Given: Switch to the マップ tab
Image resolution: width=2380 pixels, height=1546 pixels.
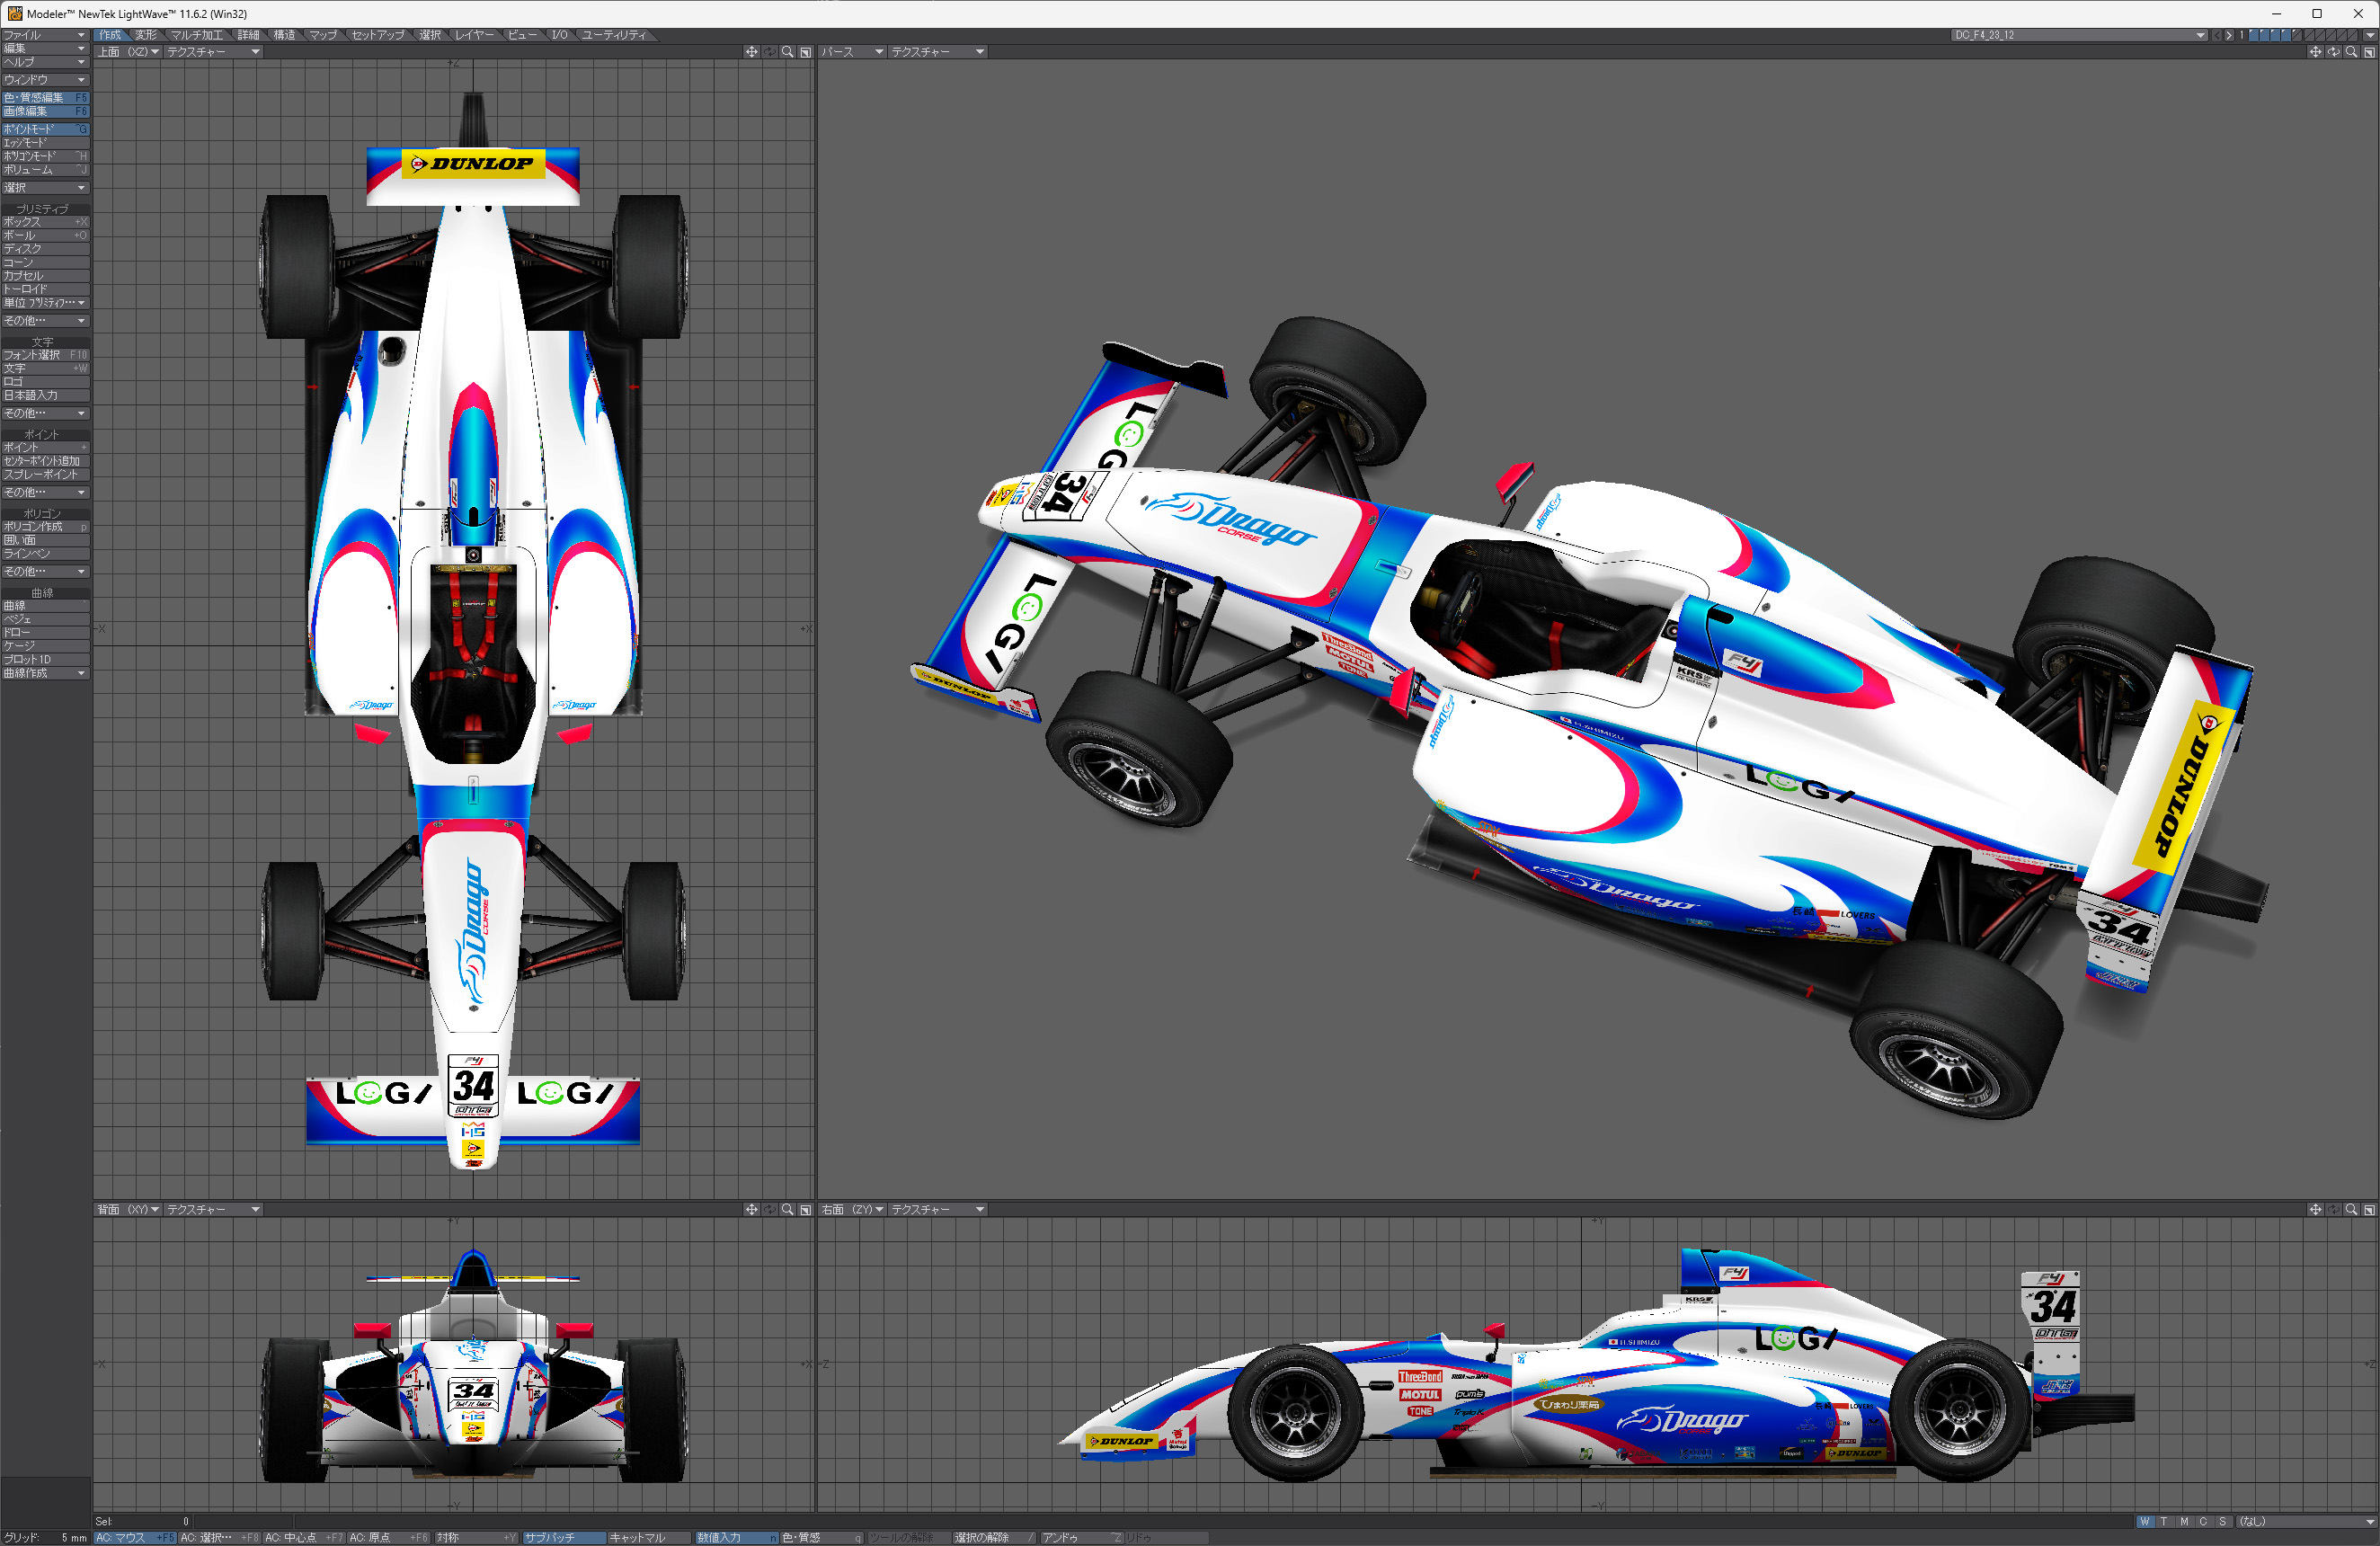Looking at the screenshot, I should [x=323, y=35].
